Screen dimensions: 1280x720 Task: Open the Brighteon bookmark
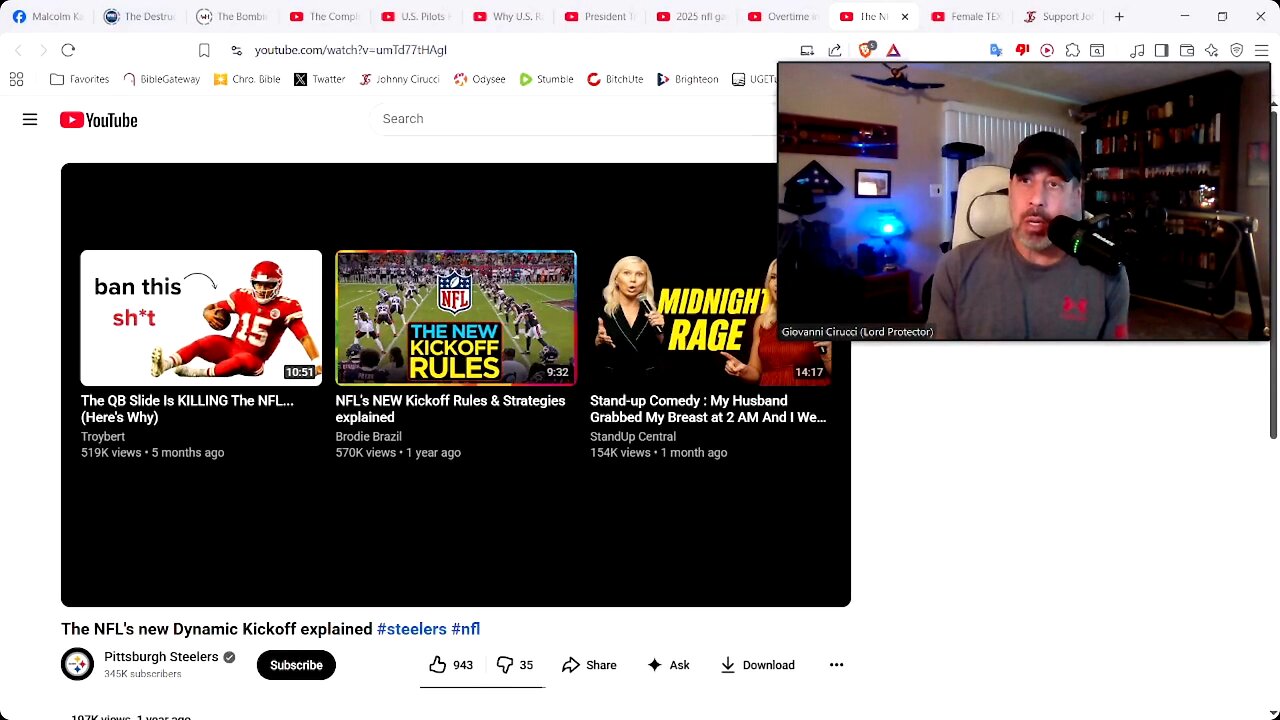pyautogui.click(x=687, y=79)
